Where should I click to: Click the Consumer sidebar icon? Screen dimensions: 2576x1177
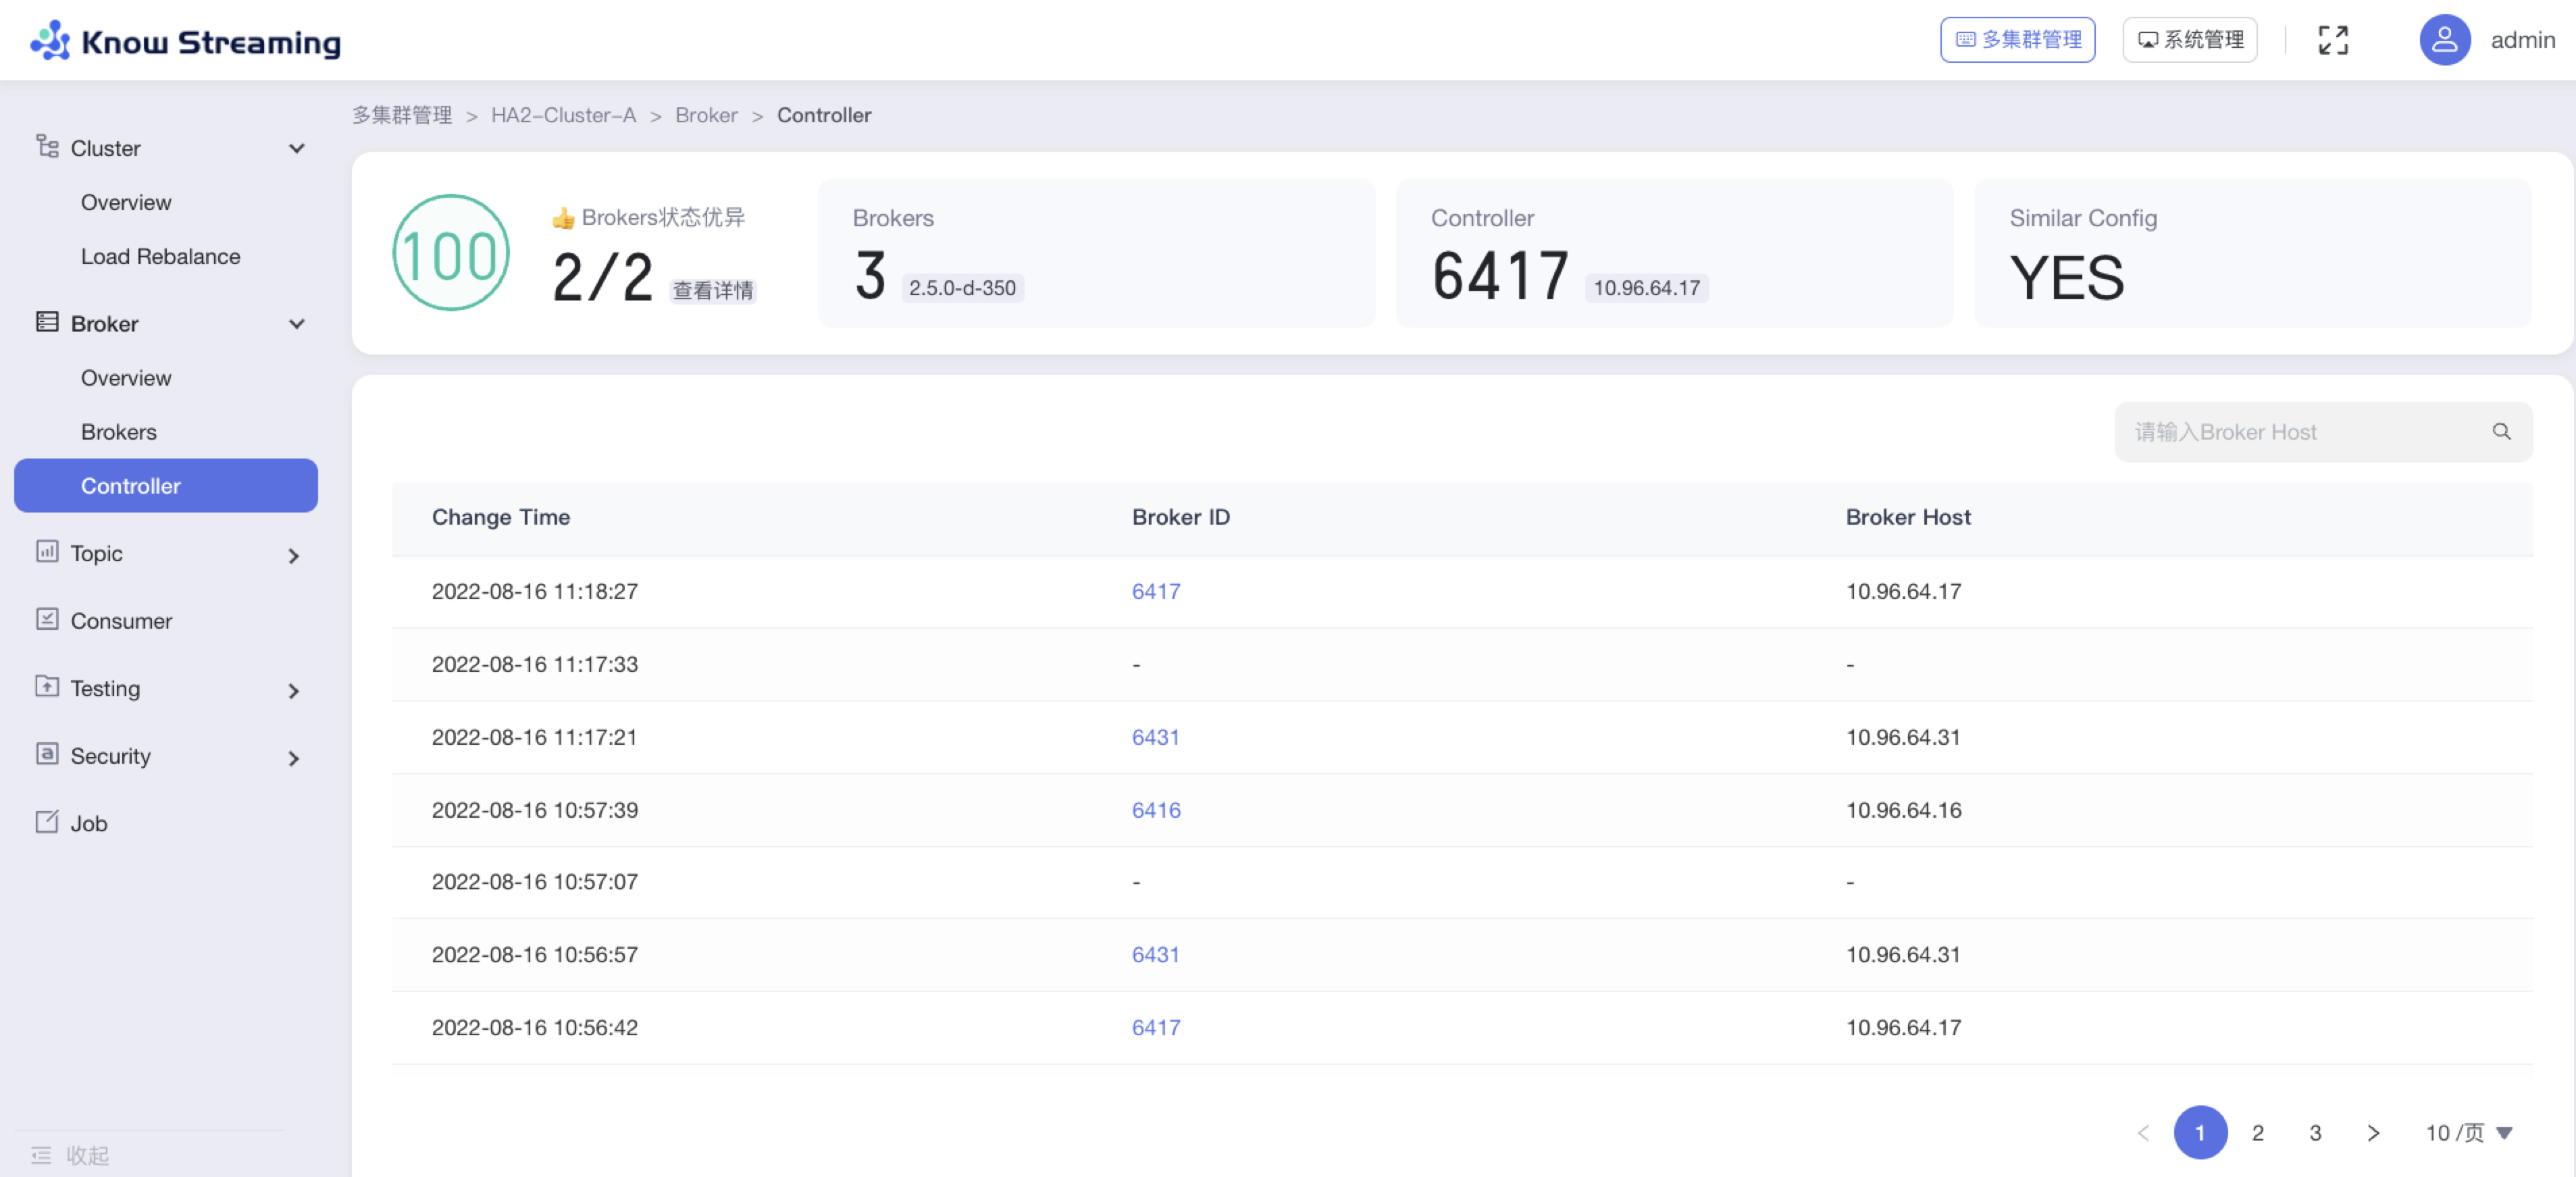point(47,619)
